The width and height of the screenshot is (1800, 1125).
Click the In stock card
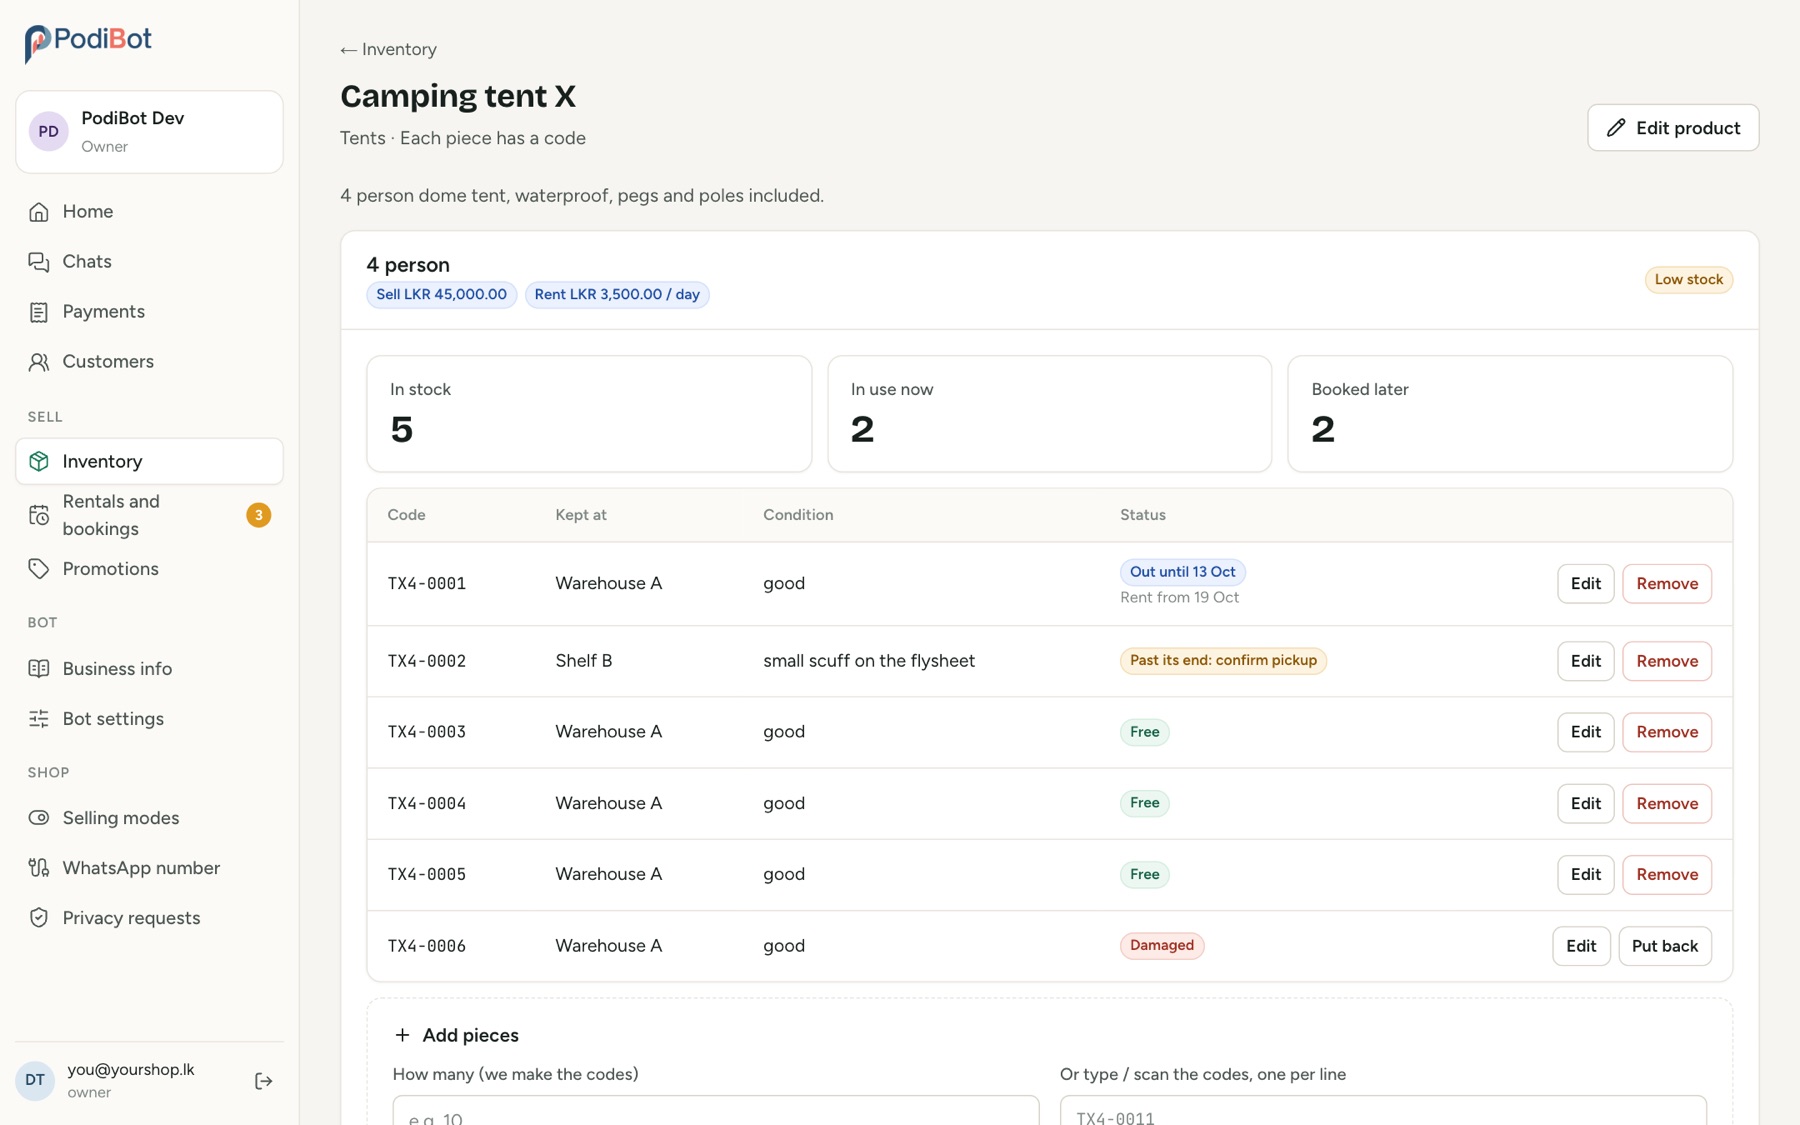click(589, 414)
